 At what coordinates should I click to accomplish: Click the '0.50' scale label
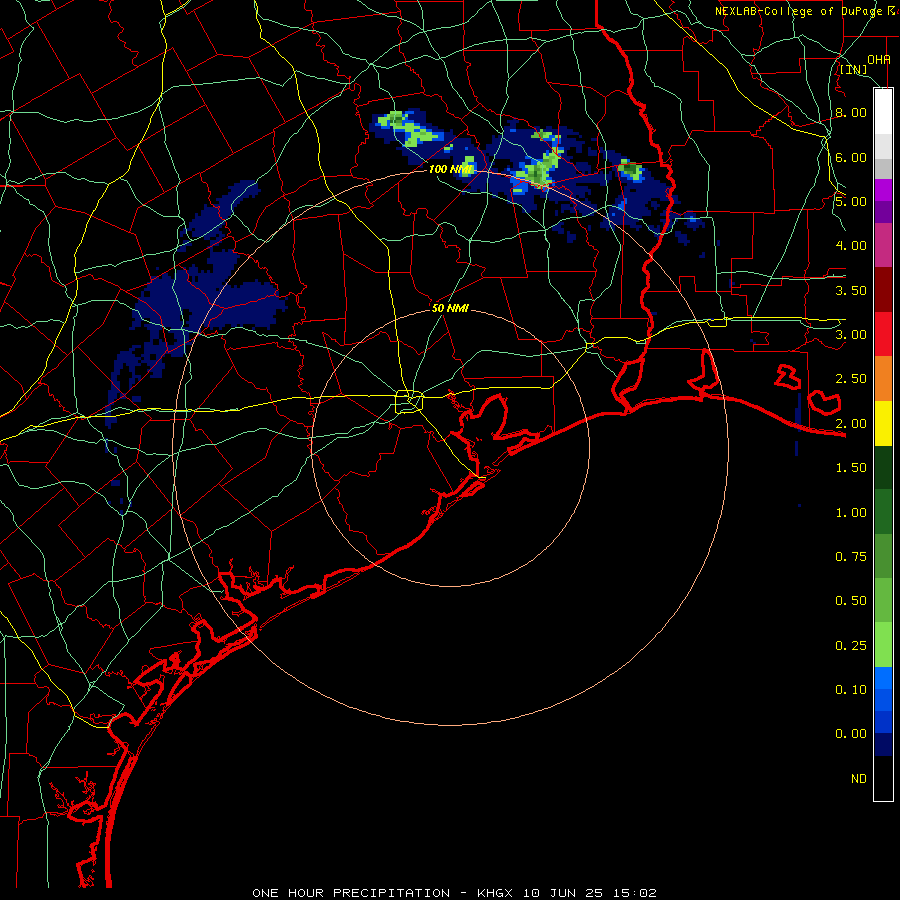pos(851,601)
